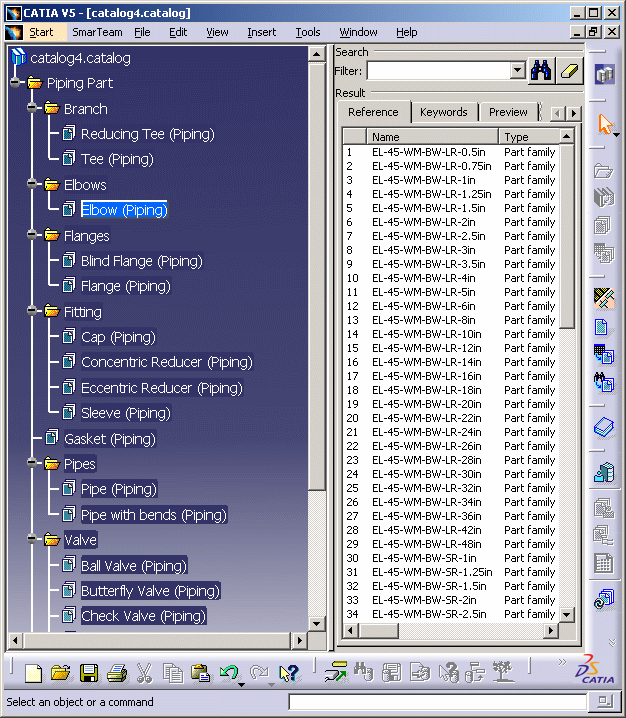The width and height of the screenshot is (626, 718).
Task: Click the grayed tree icon in bottom toolbar
Action: coord(503,672)
